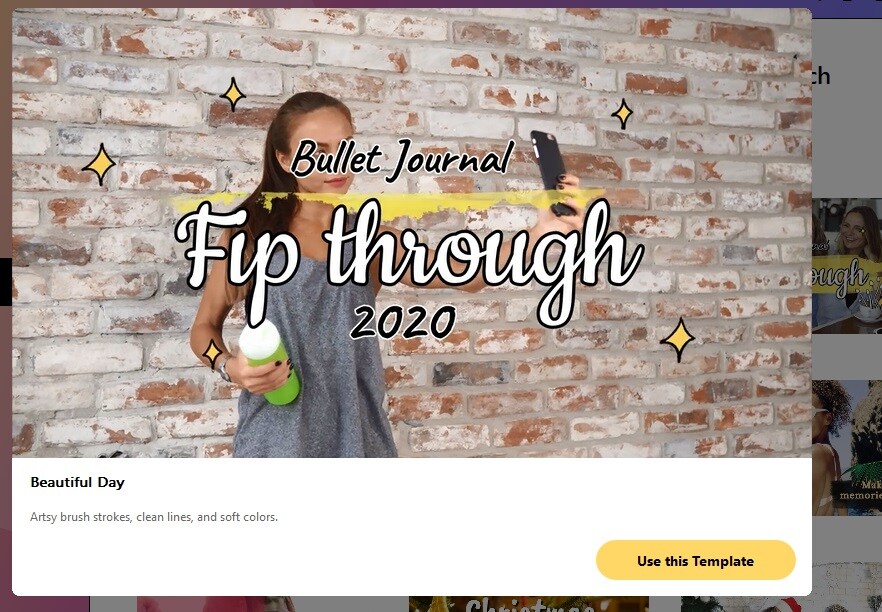
Task: Open the Make memories template thumbnail
Action: click(847, 448)
